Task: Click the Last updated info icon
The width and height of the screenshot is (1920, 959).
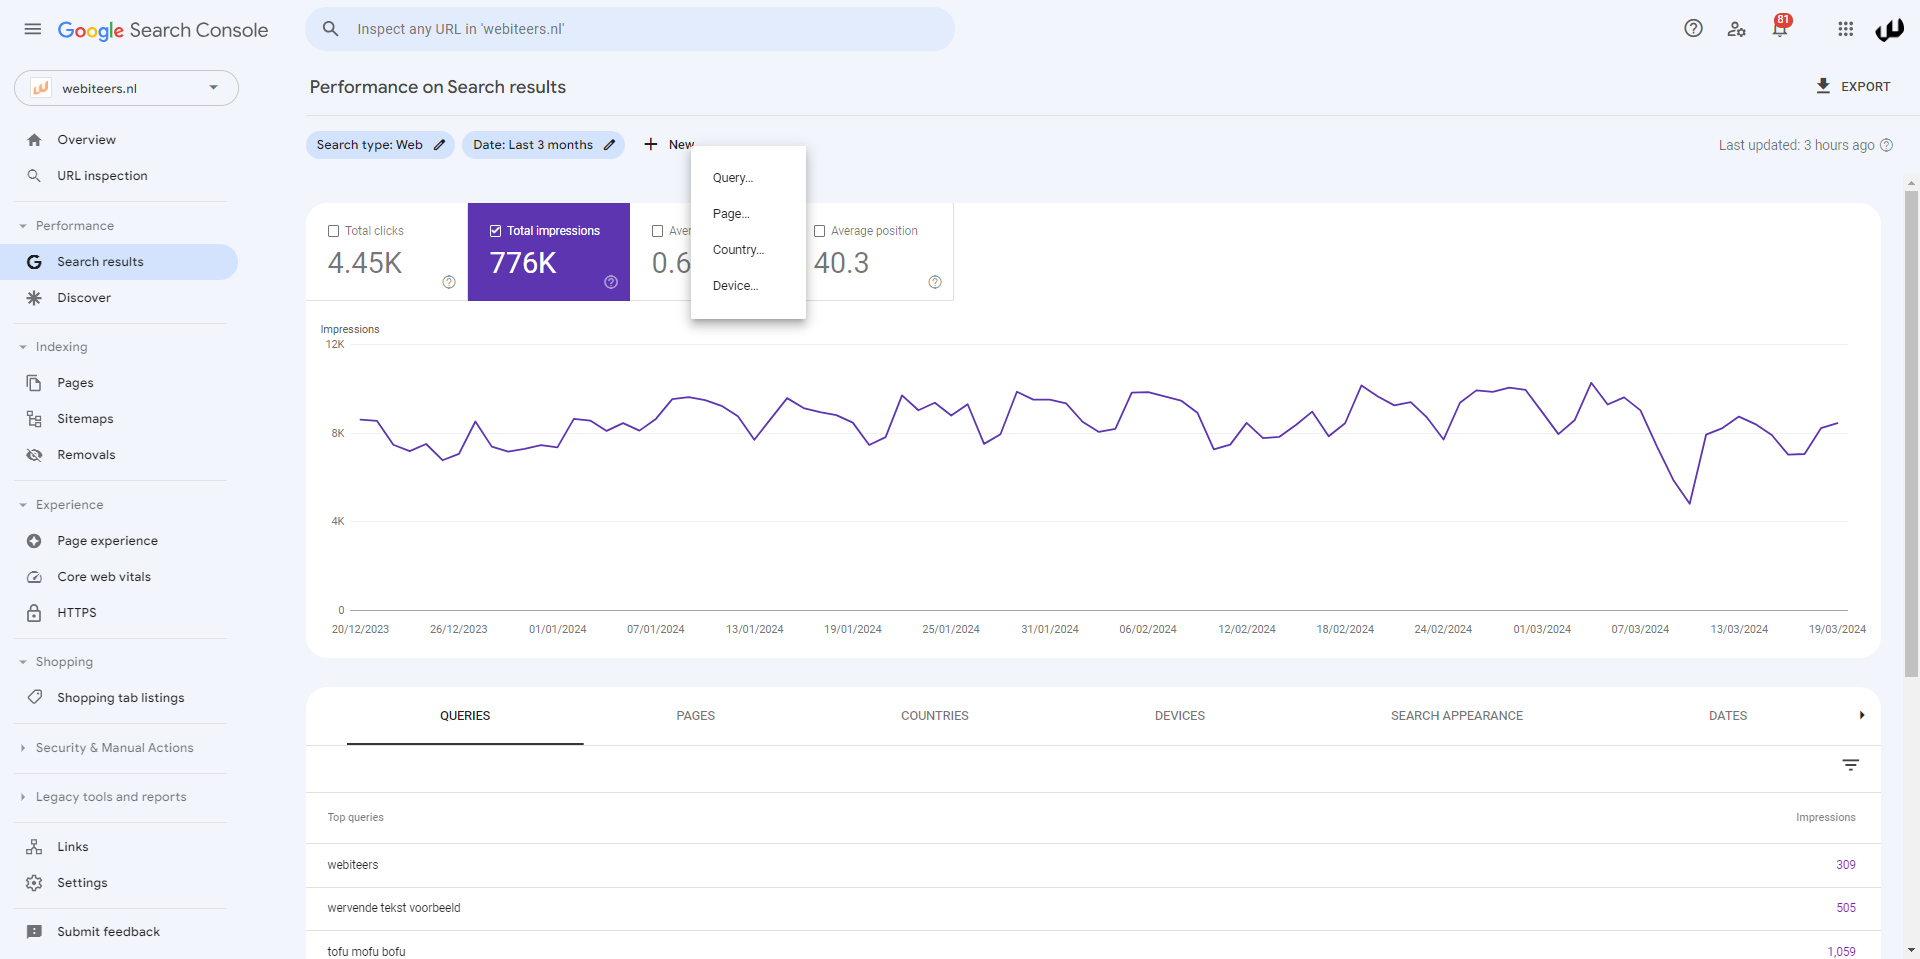Action: 1886,145
